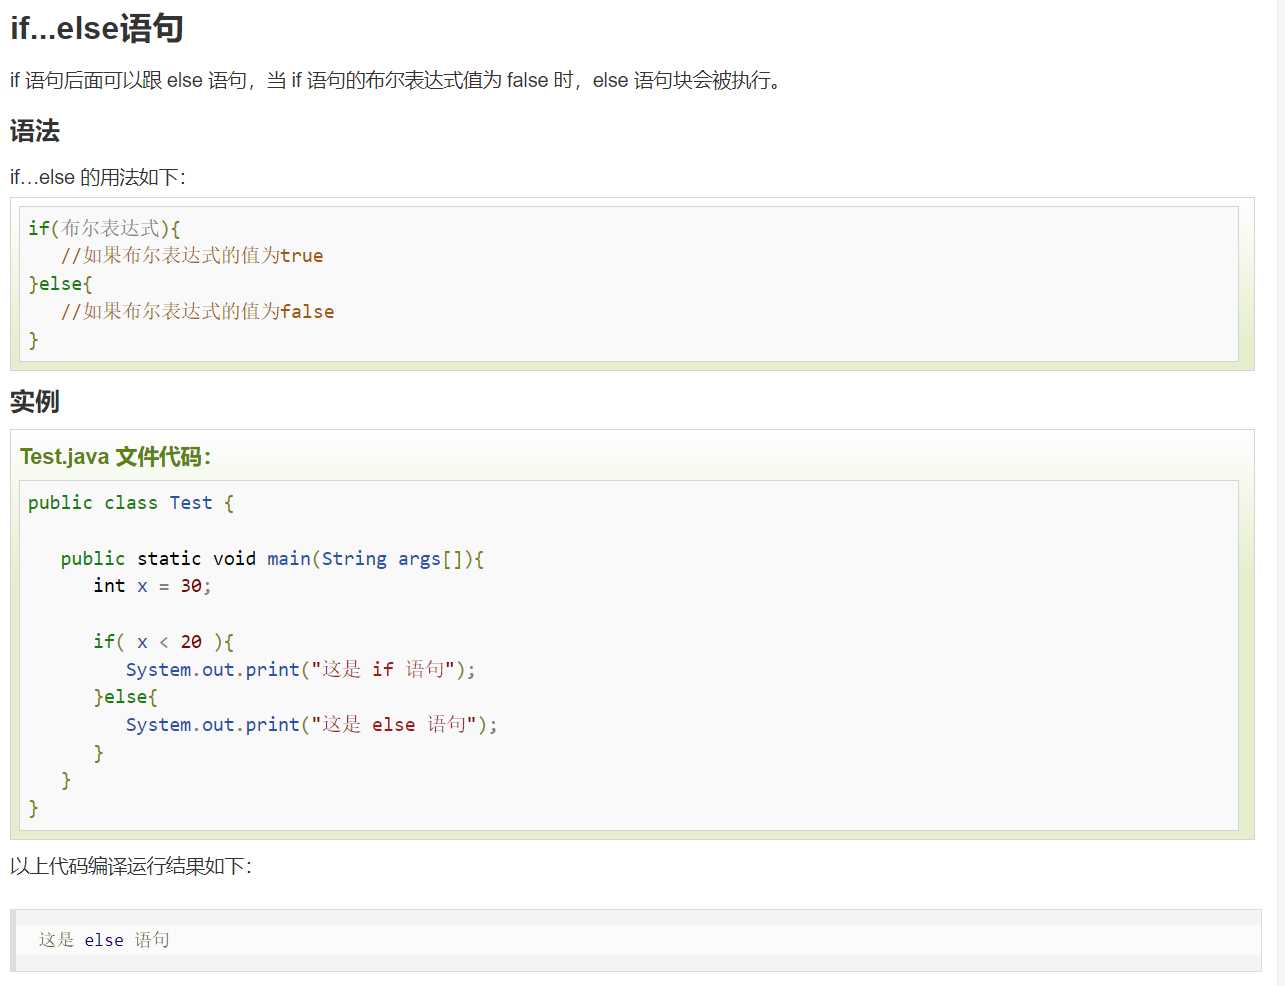Click the "}else{" line in the syntax block

click(x=60, y=284)
